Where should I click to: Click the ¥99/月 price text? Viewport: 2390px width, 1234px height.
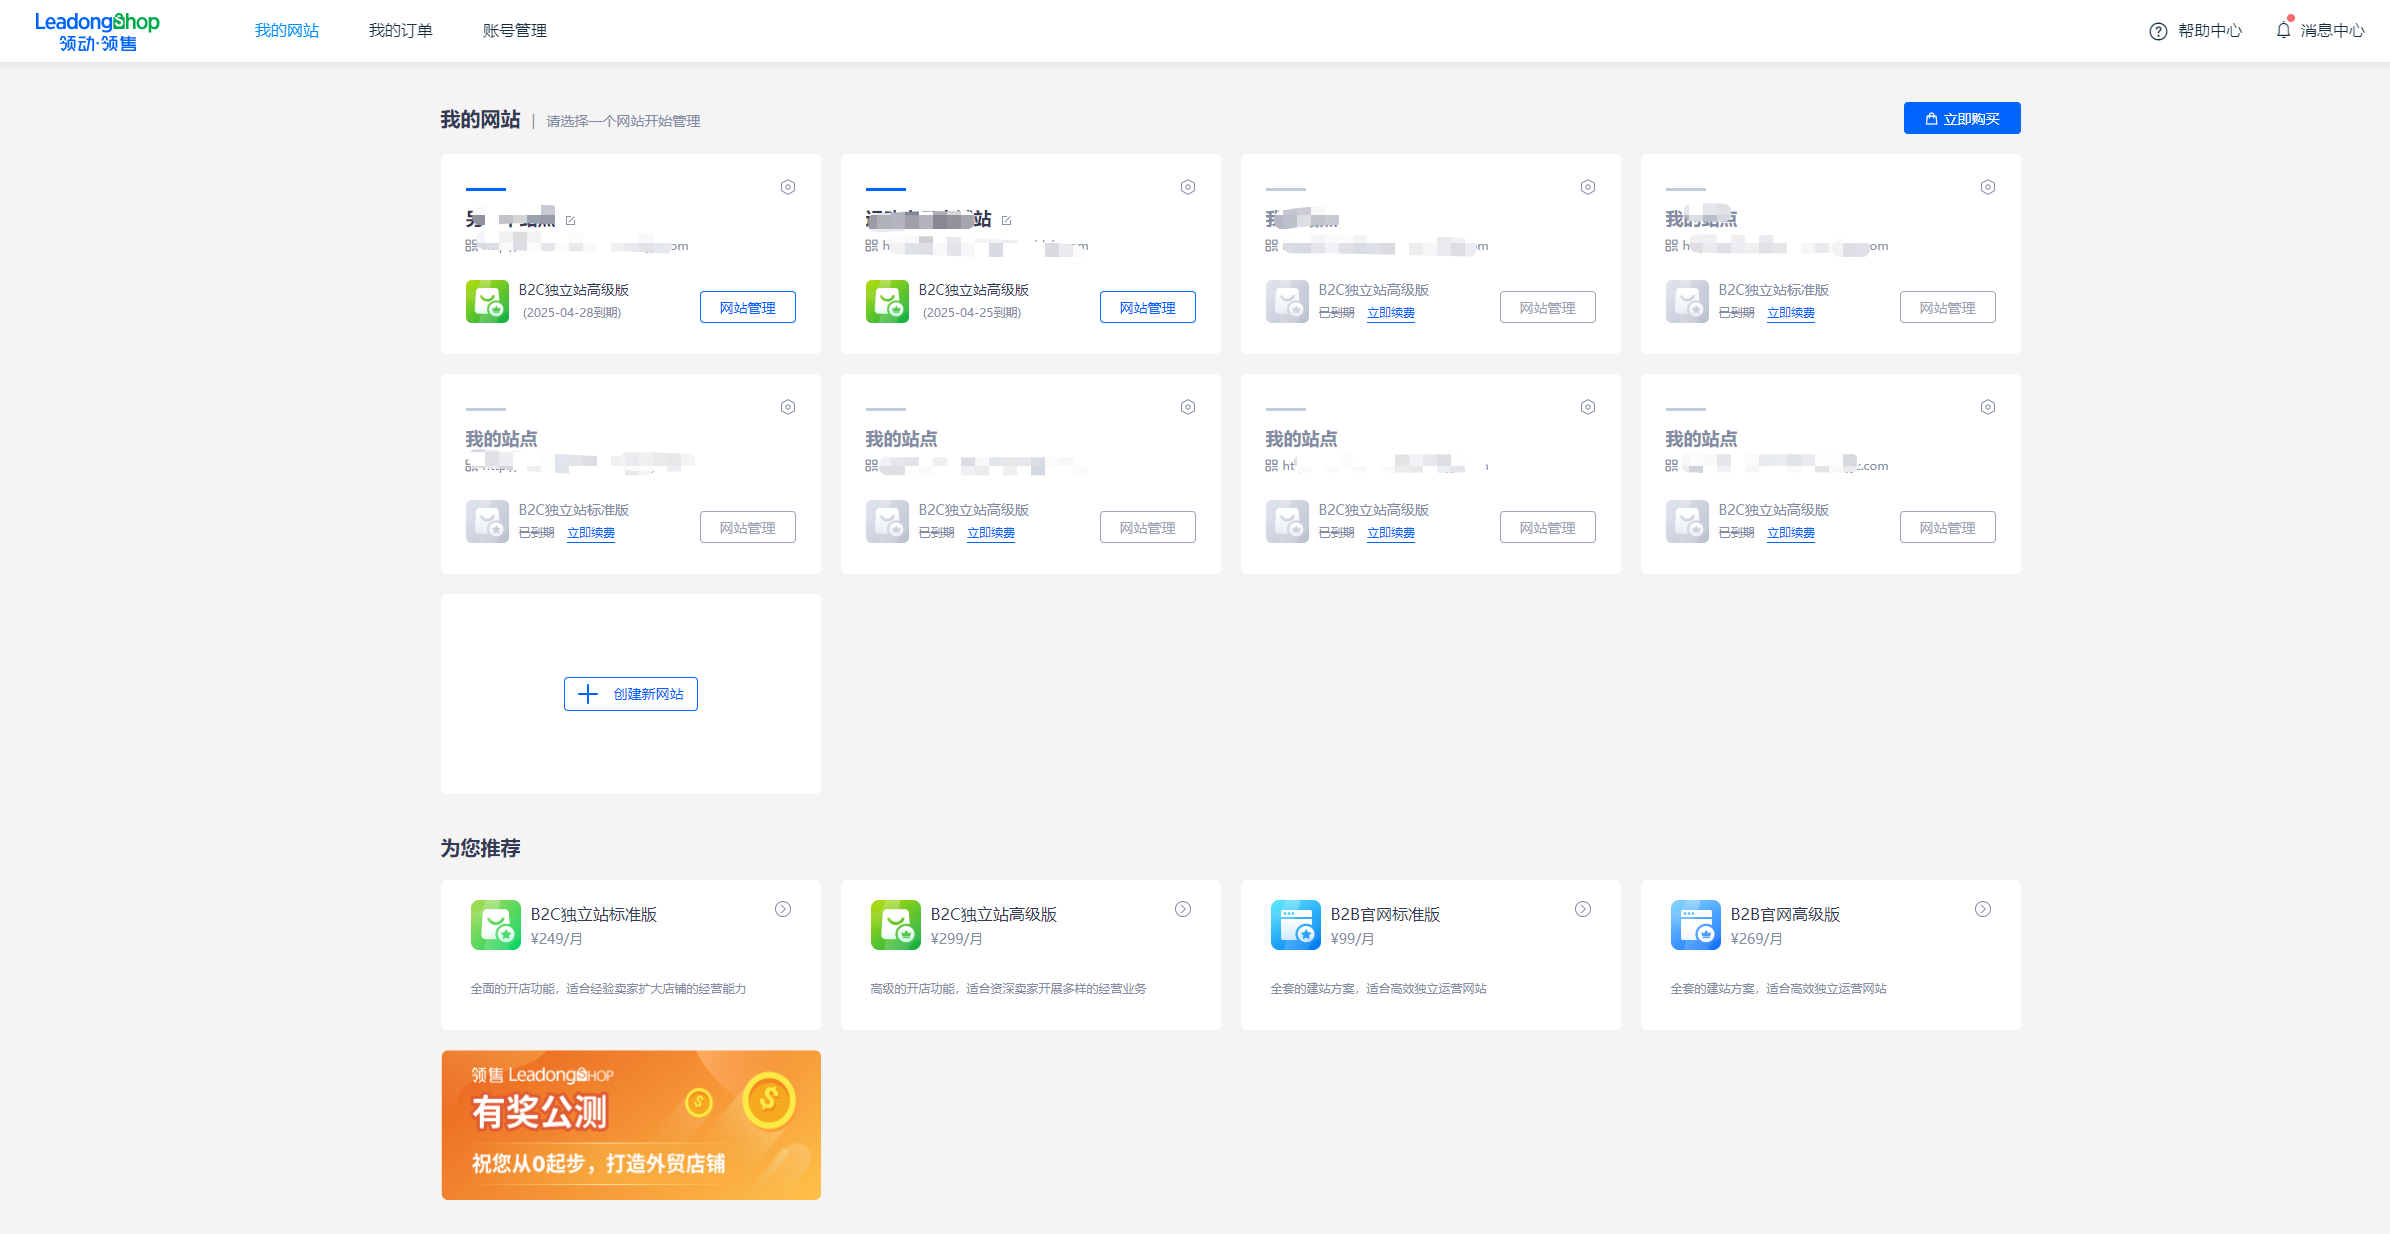click(x=1352, y=939)
